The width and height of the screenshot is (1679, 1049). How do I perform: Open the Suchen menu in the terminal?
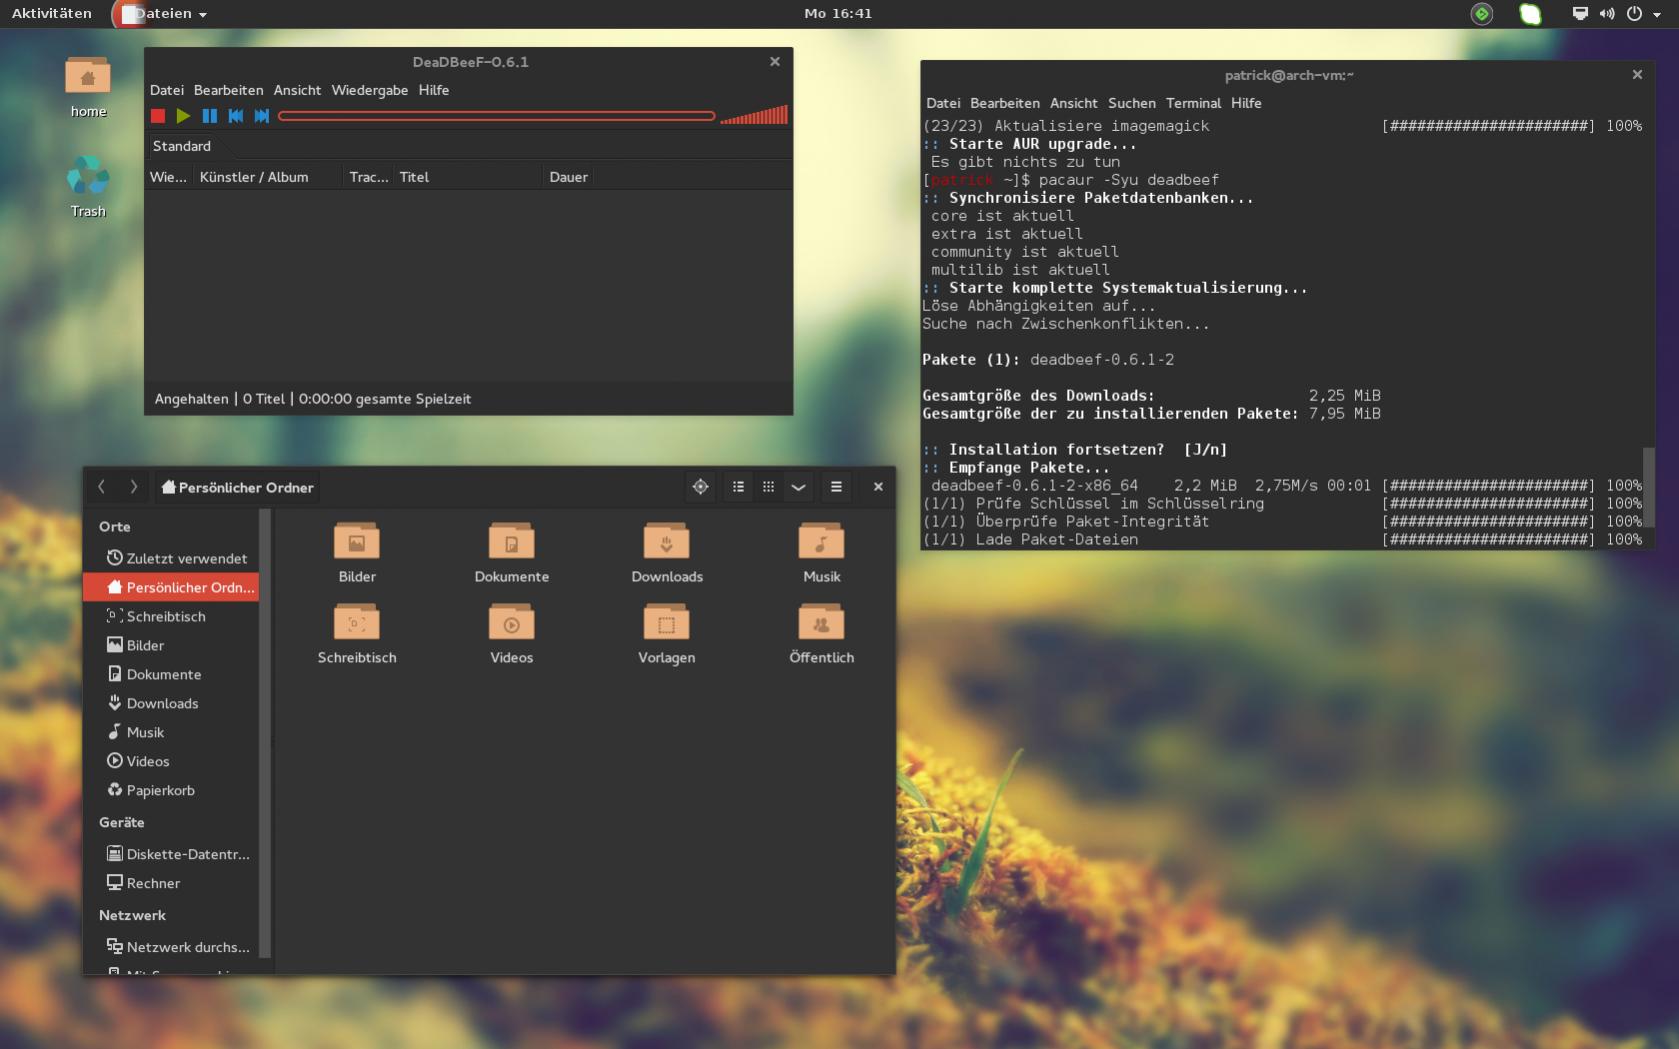1132,103
